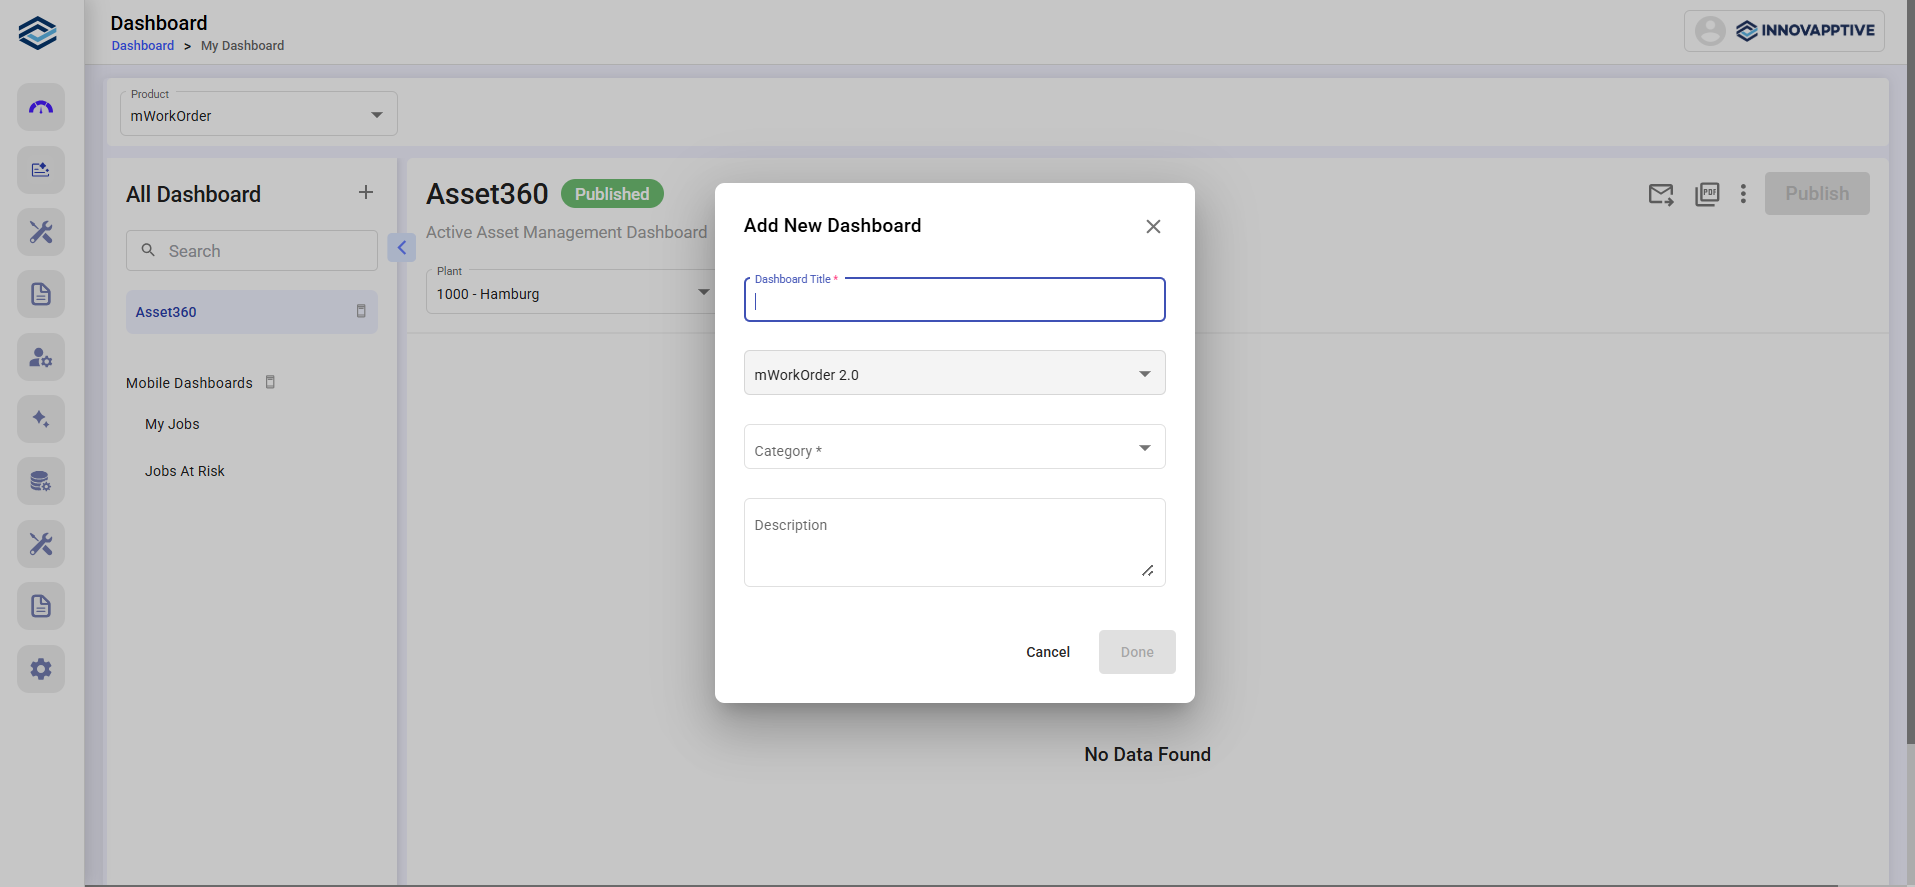Select My Jobs under Mobile Dashboards
Image resolution: width=1915 pixels, height=887 pixels.
[172, 424]
